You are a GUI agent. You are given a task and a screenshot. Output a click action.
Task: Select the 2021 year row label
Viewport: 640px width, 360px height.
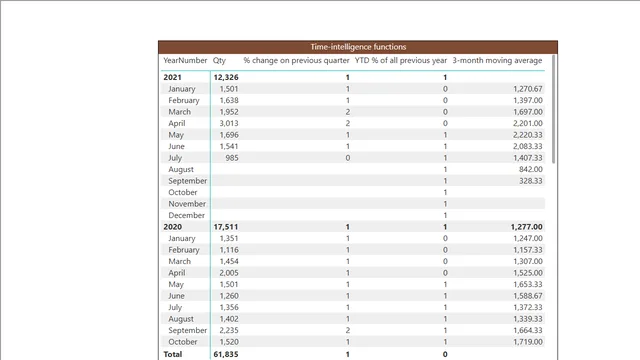172,77
